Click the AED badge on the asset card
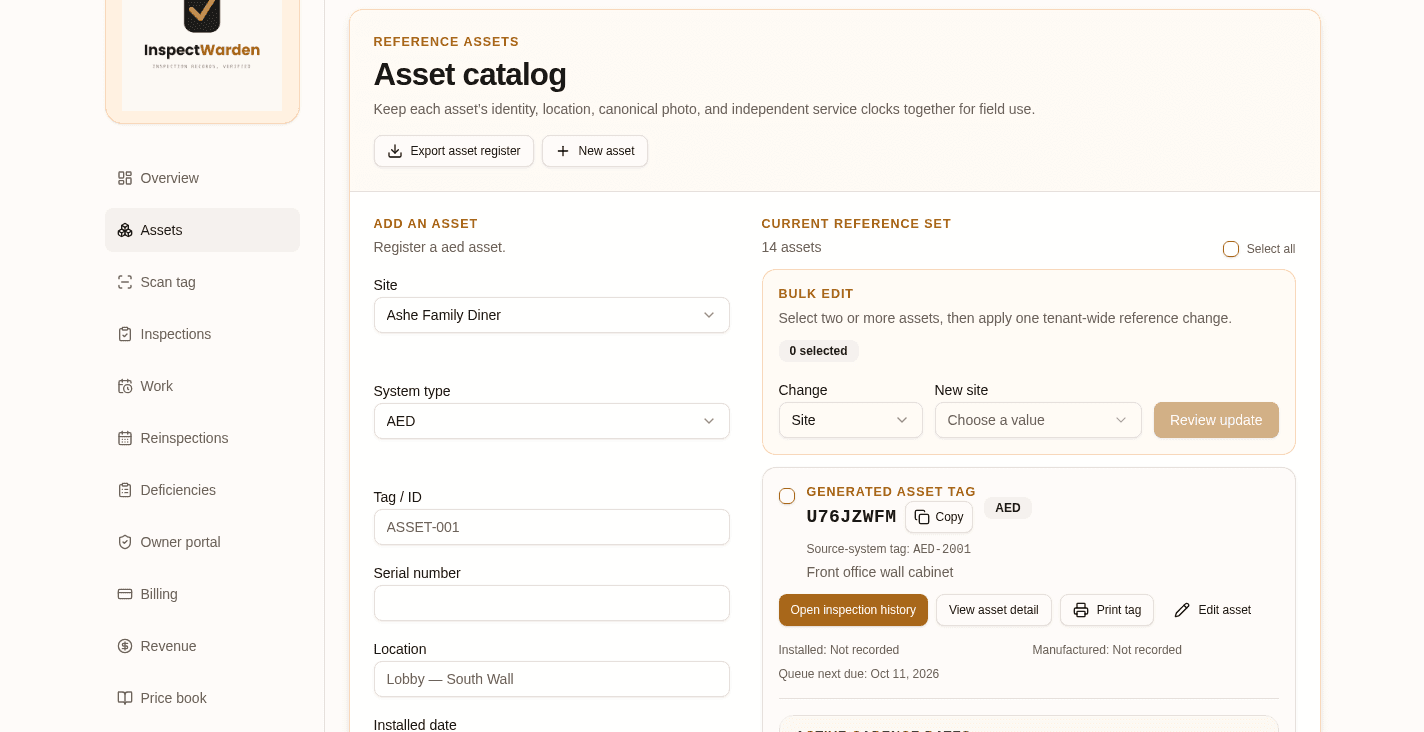The width and height of the screenshot is (1424, 732). [1008, 508]
